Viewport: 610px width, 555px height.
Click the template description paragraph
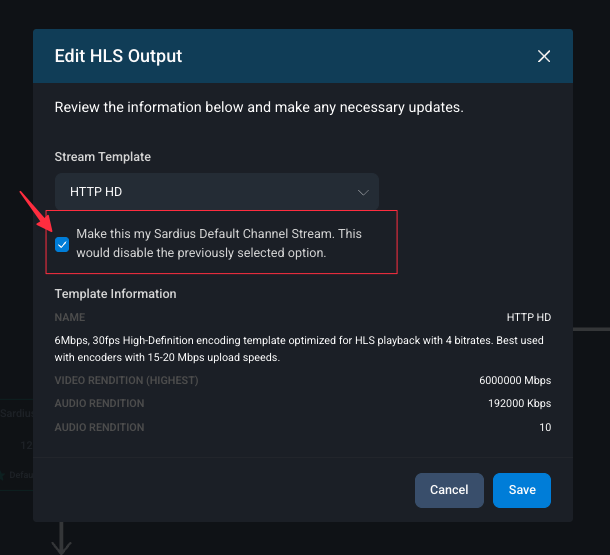point(300,349)
